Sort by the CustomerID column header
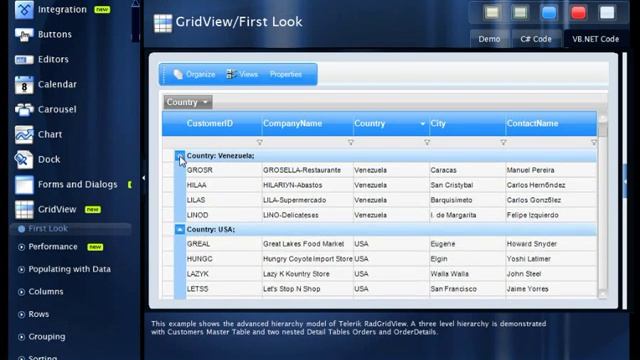Viewport: 640px width, 360px height. tap(210, 123)
